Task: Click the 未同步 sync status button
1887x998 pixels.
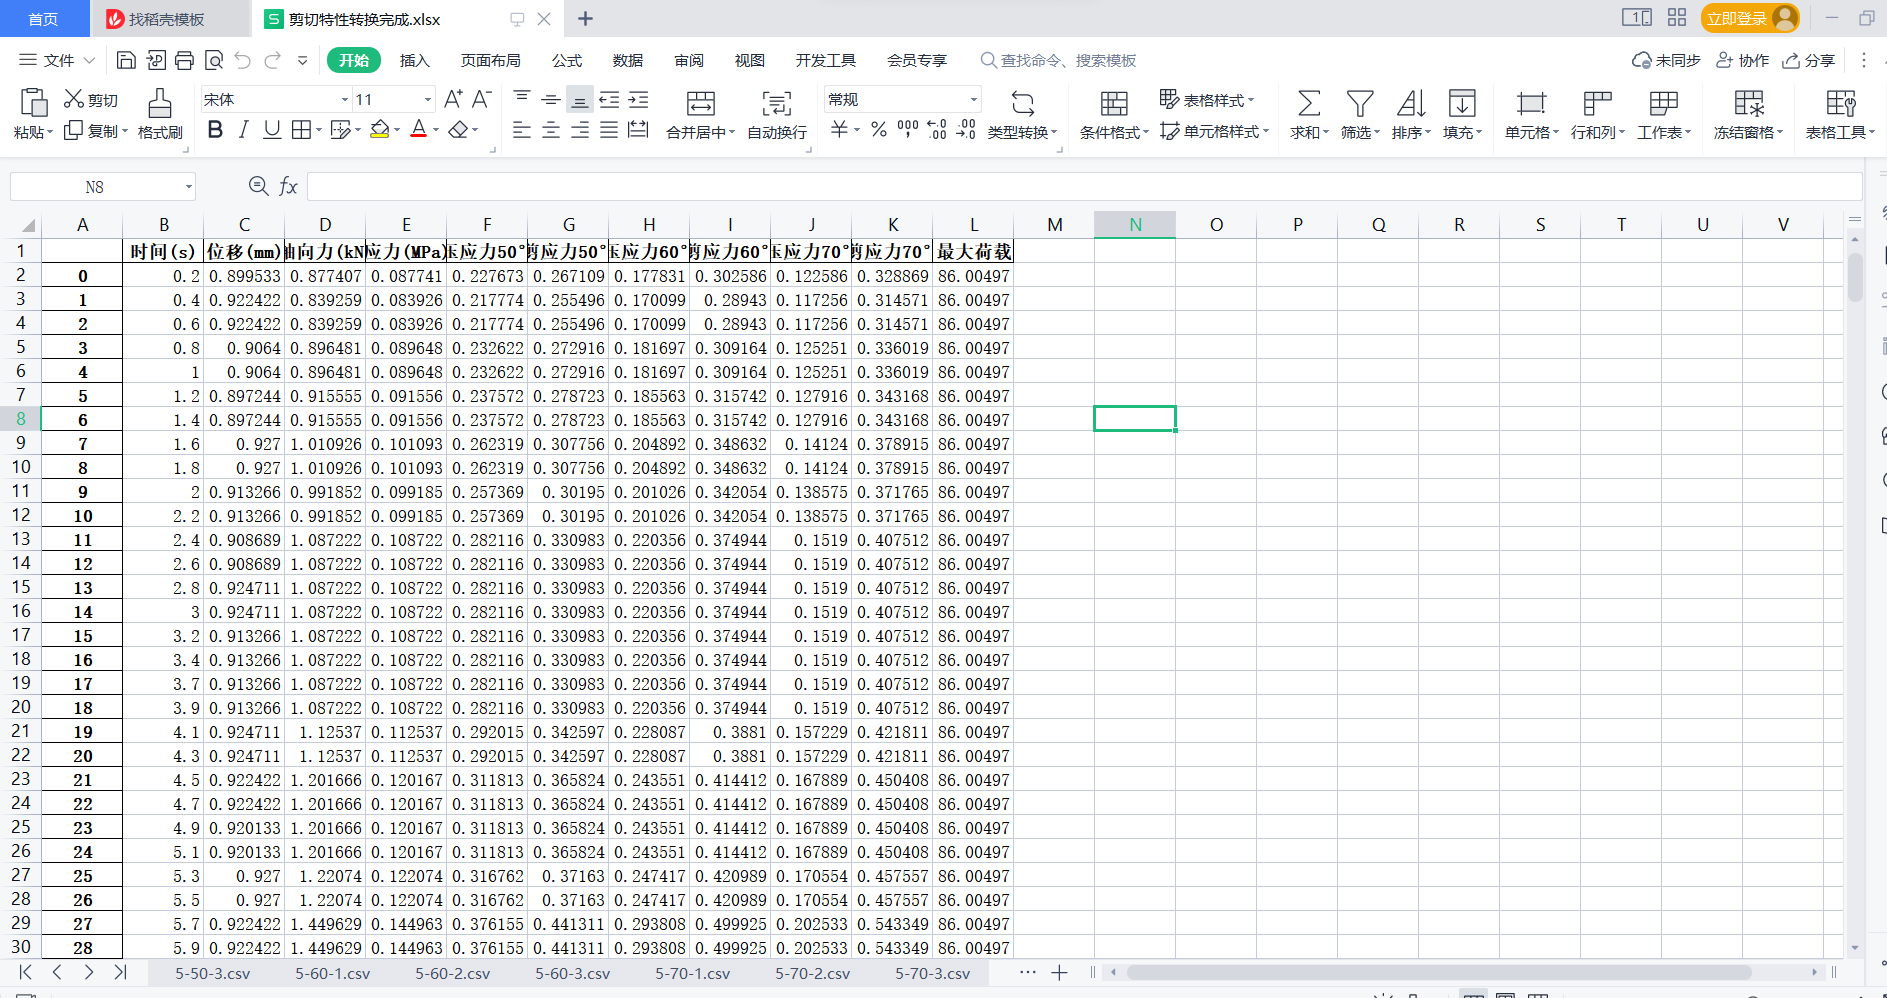Action: click(x=1666, y=61)
